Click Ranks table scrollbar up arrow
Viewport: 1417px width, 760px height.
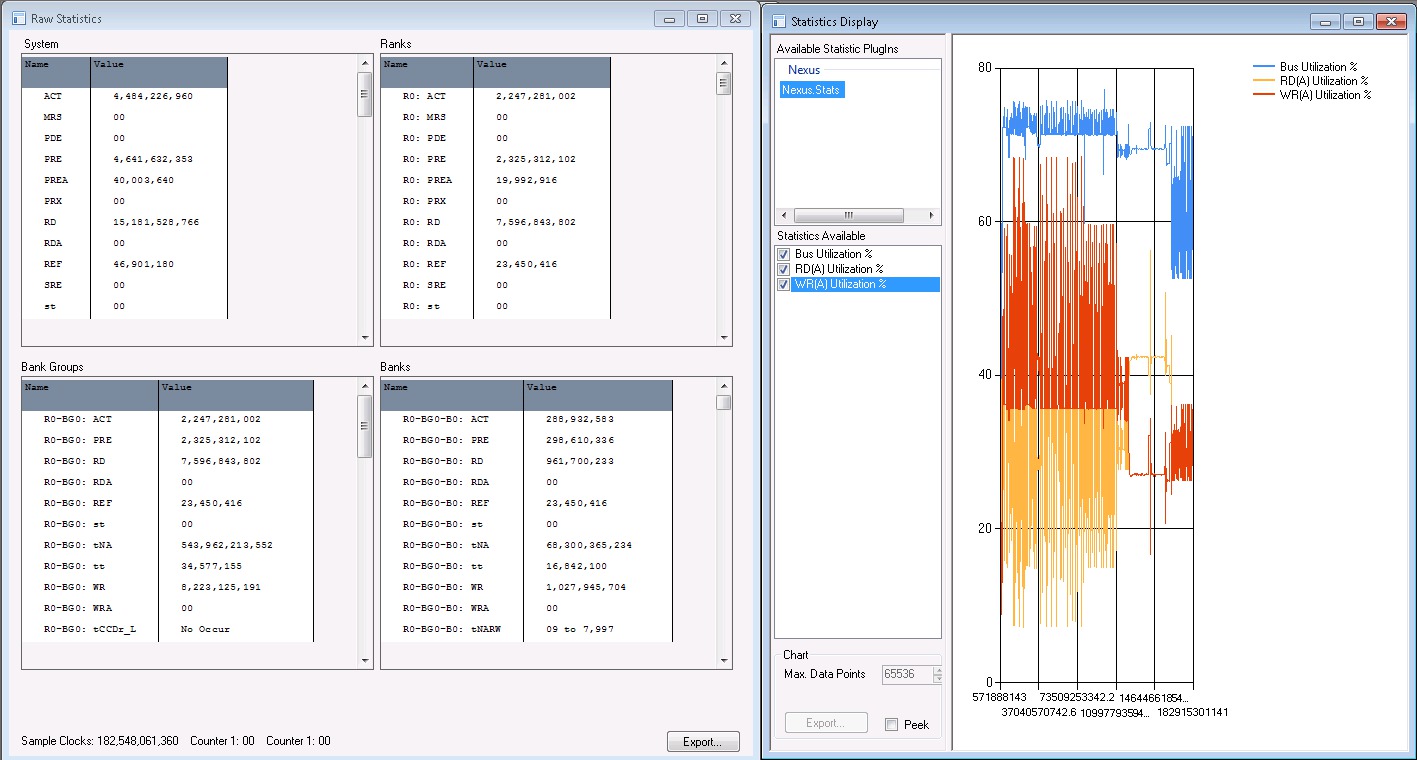pyautogui.click(x=724, y=63)
